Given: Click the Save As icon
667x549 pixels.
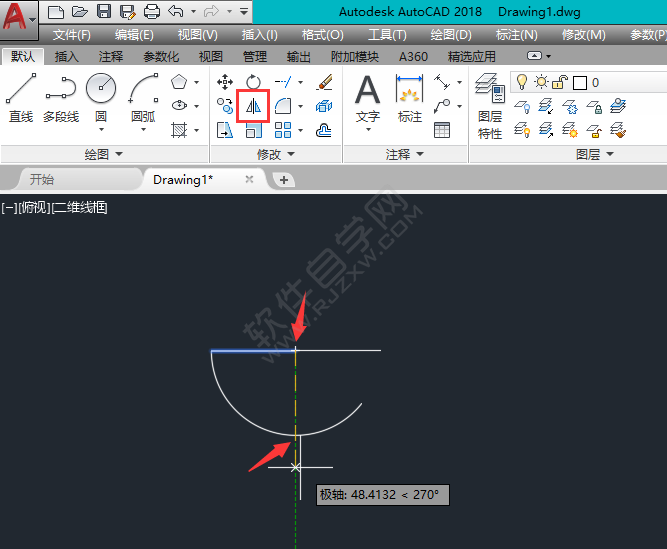Looking at the screenshot, I should (x=128, y=11).
